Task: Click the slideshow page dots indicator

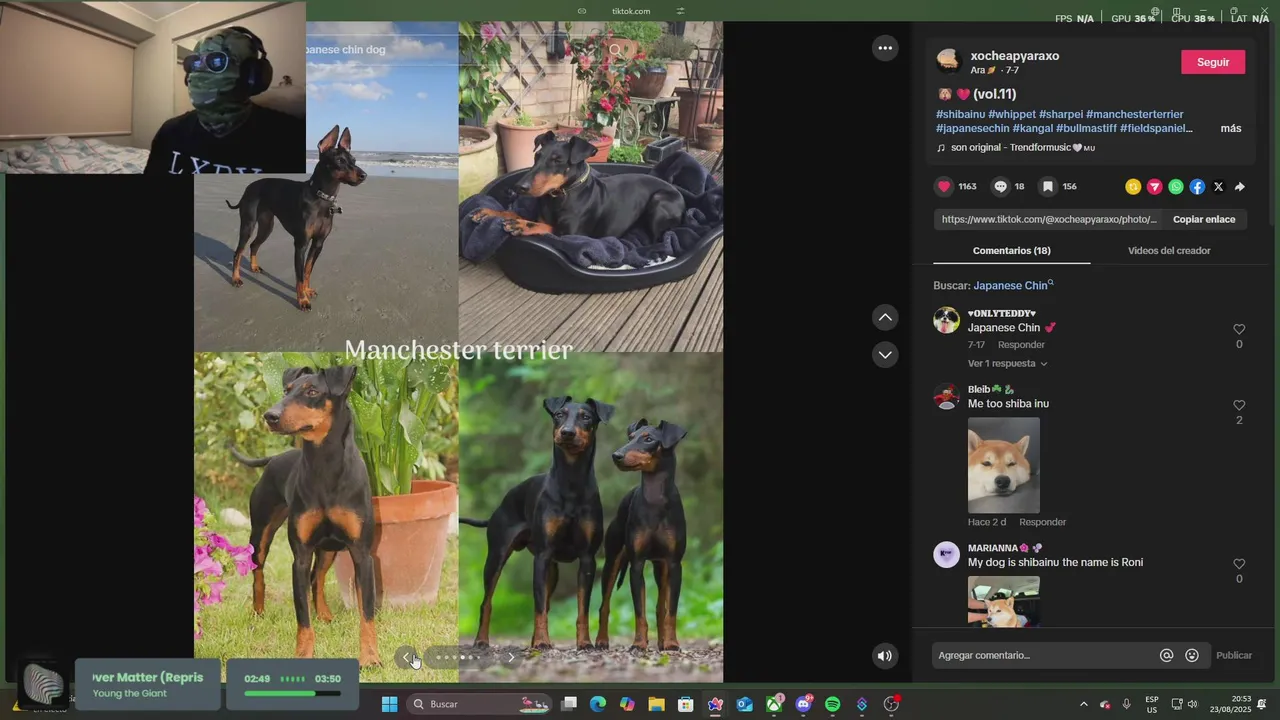Action: point(459,657)
